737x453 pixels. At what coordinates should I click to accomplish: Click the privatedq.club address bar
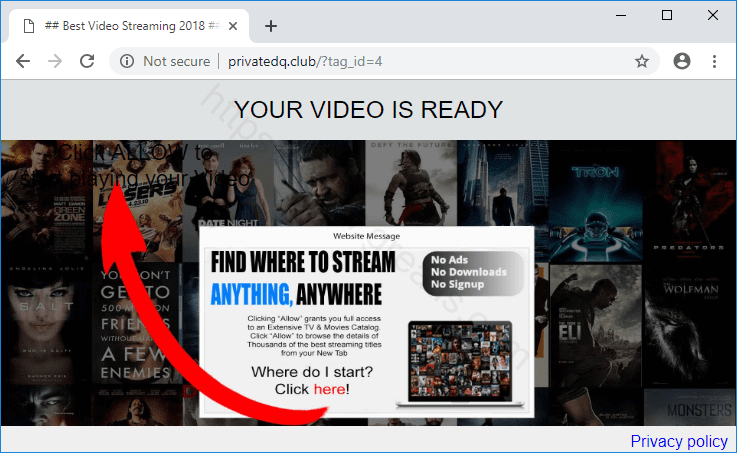[x=400, y=61]
